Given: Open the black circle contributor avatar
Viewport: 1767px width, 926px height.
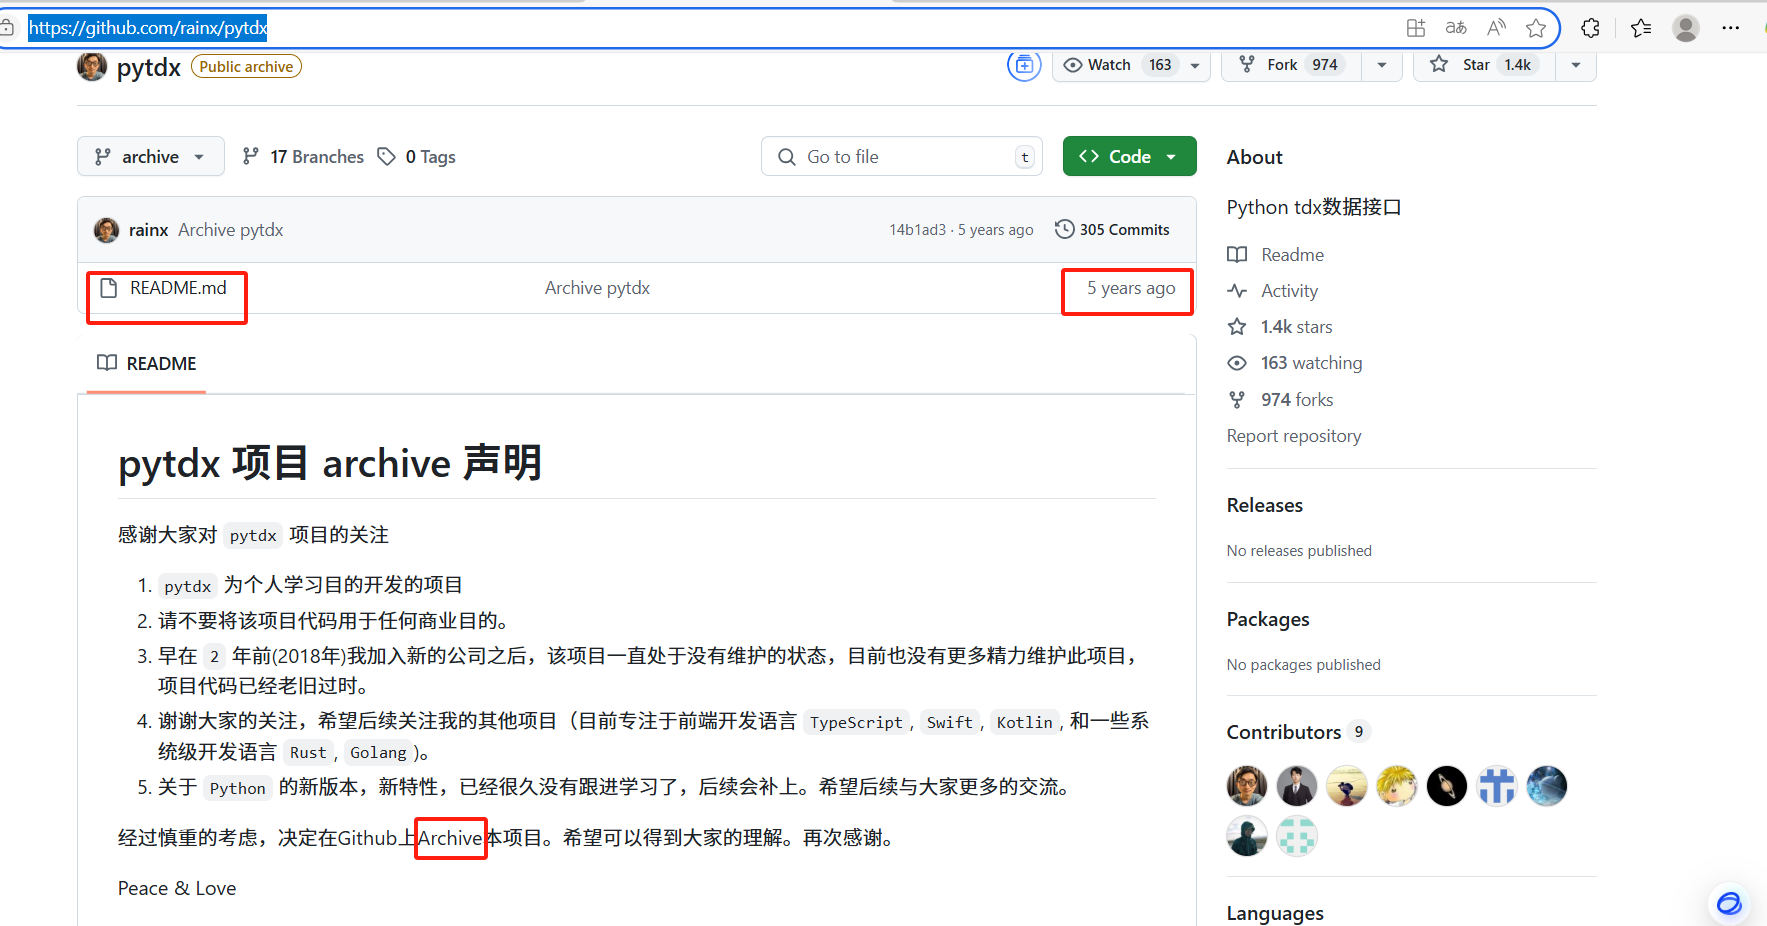Looking at the screenshot, I should click(x=1447, y=786).
